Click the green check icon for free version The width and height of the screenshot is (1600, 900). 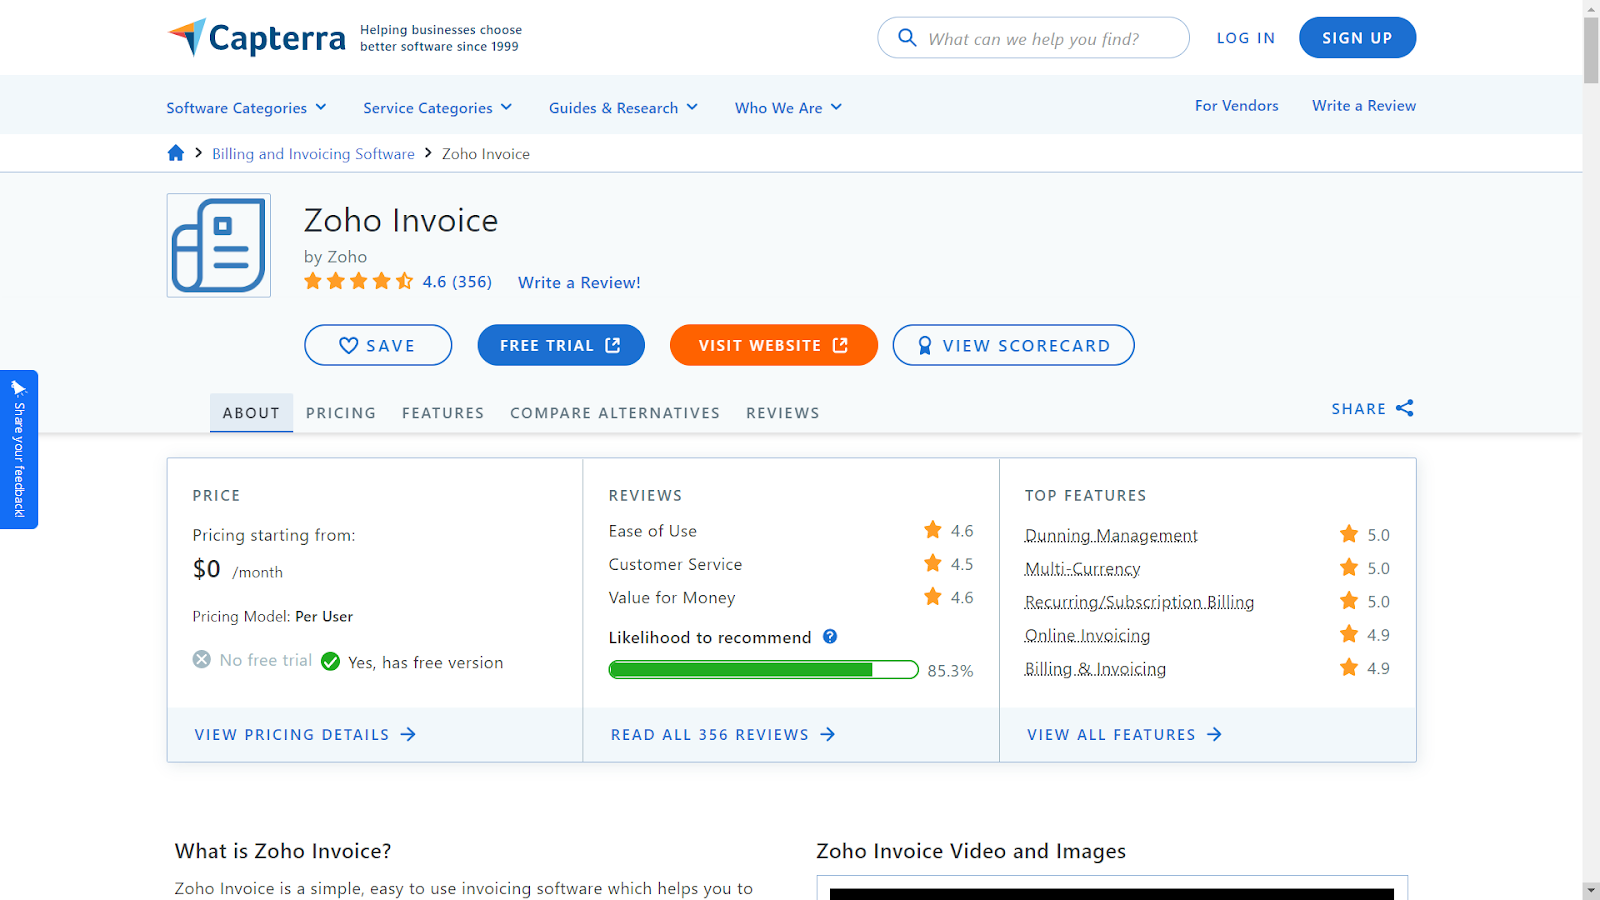point(330,662)
